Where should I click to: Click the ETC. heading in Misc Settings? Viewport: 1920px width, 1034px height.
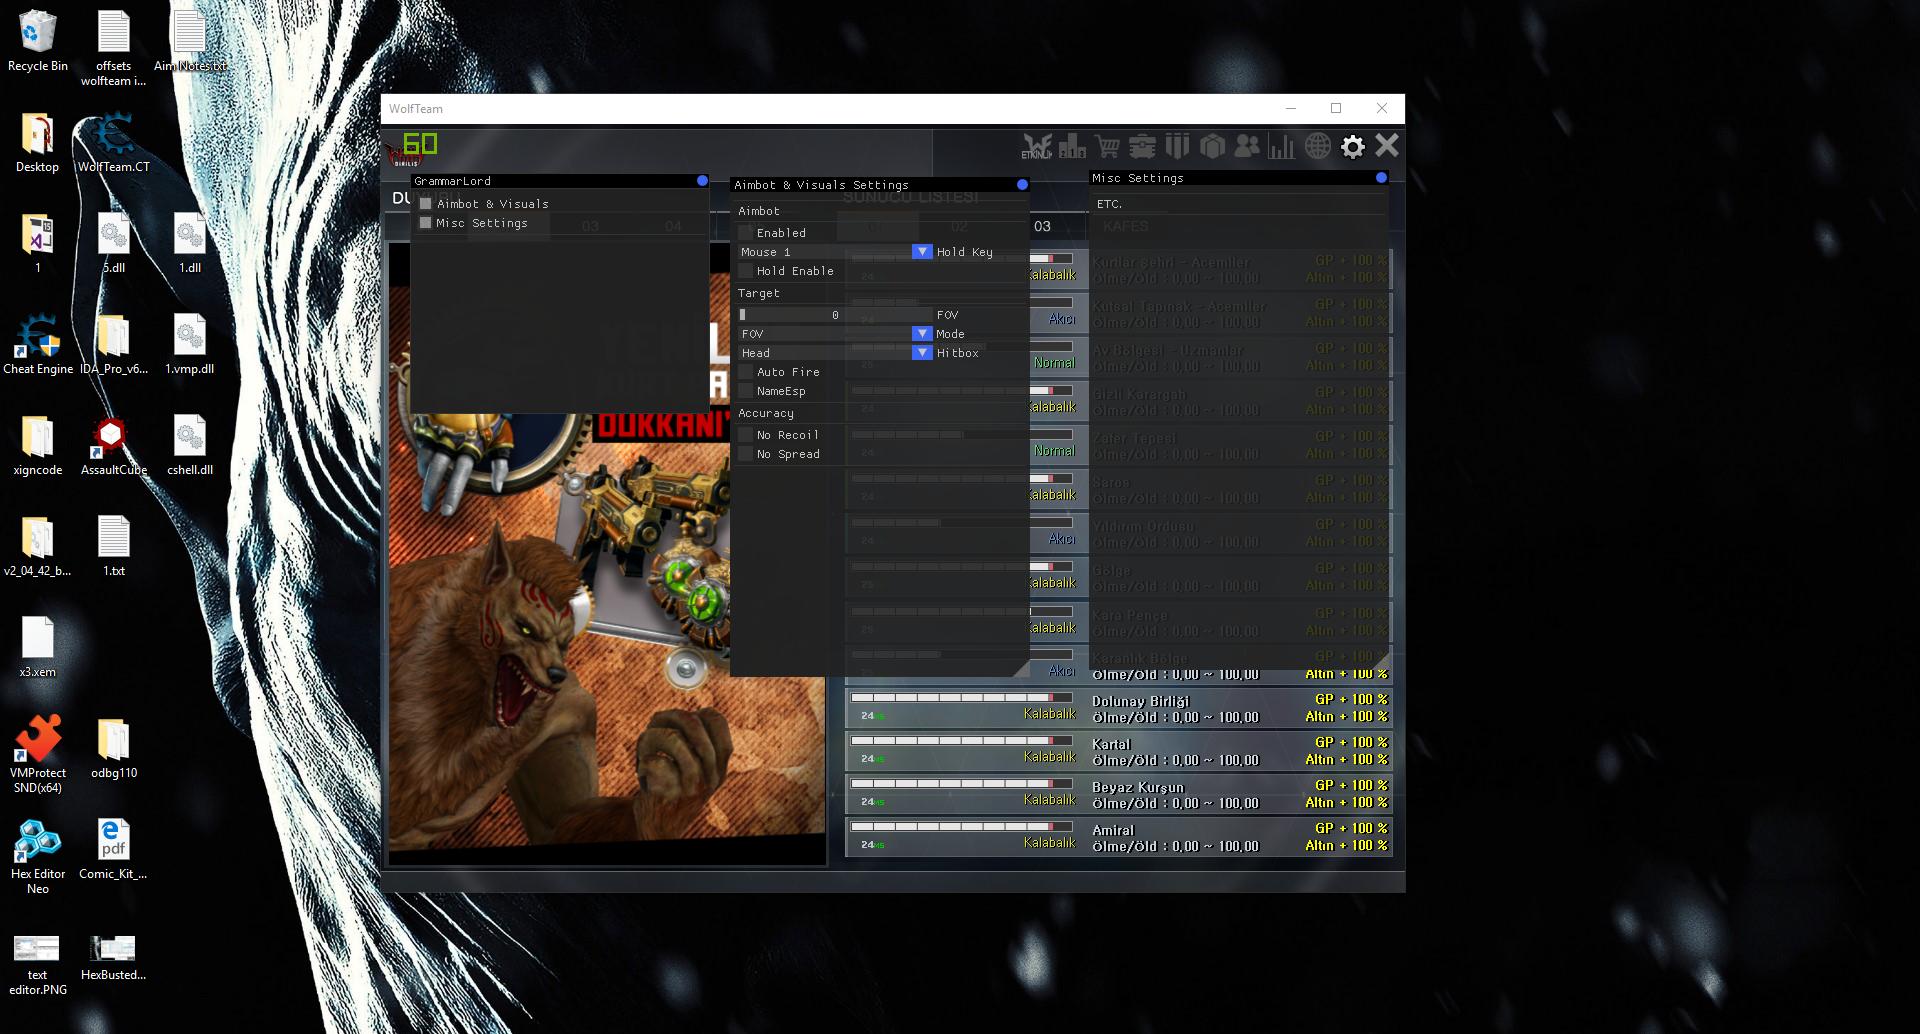(1109, 204)
